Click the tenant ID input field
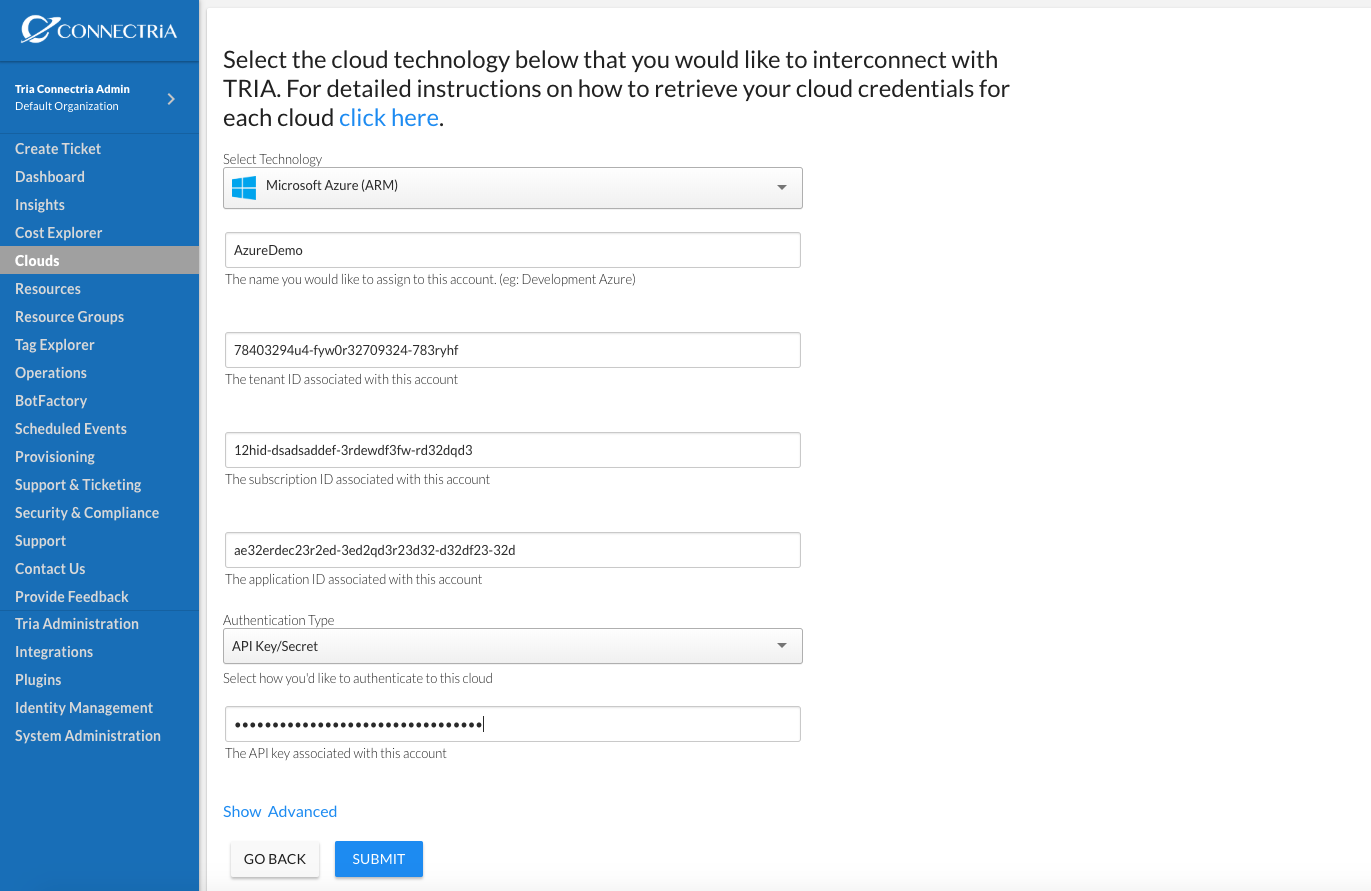The height and width of the screenshot is (891, 1371). (512, 350)
